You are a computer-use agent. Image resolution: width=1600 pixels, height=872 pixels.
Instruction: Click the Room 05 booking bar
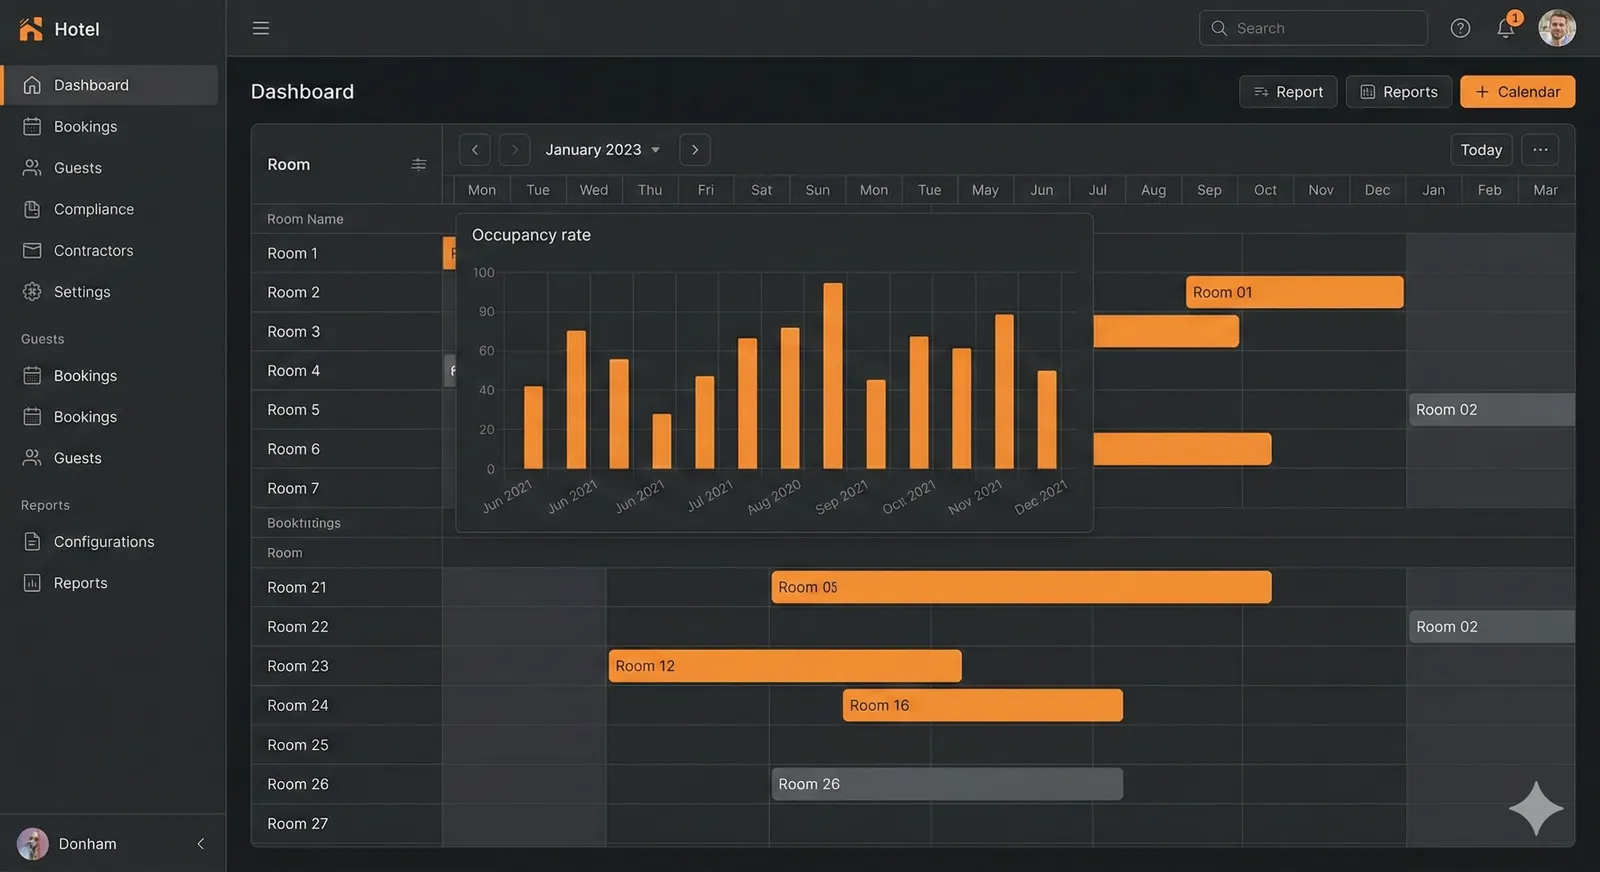(1021, 587)
